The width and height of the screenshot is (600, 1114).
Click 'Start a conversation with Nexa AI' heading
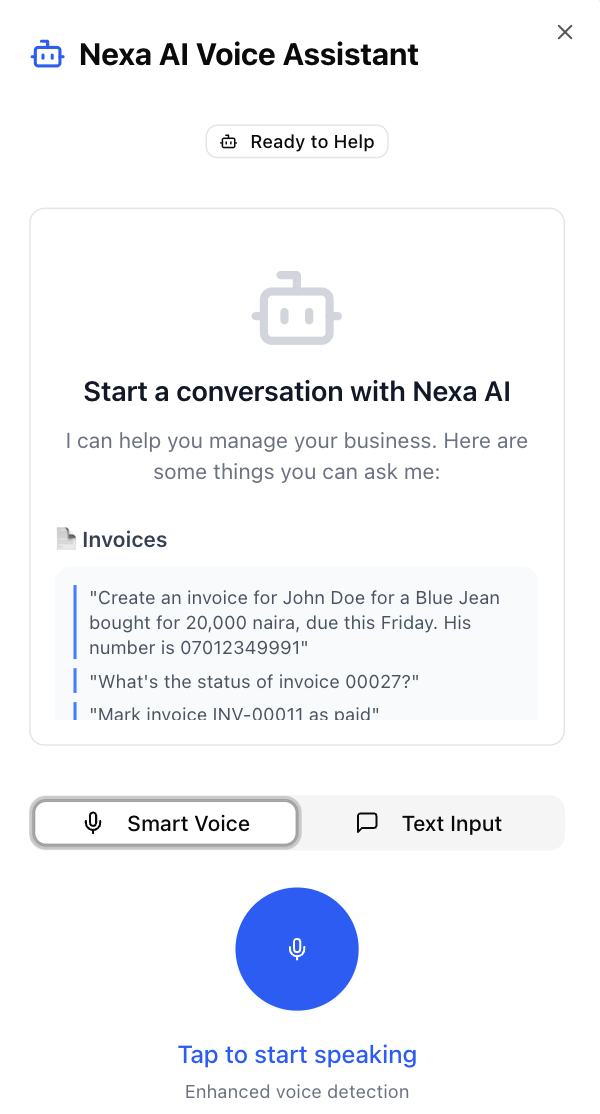[x=297, y=391]
